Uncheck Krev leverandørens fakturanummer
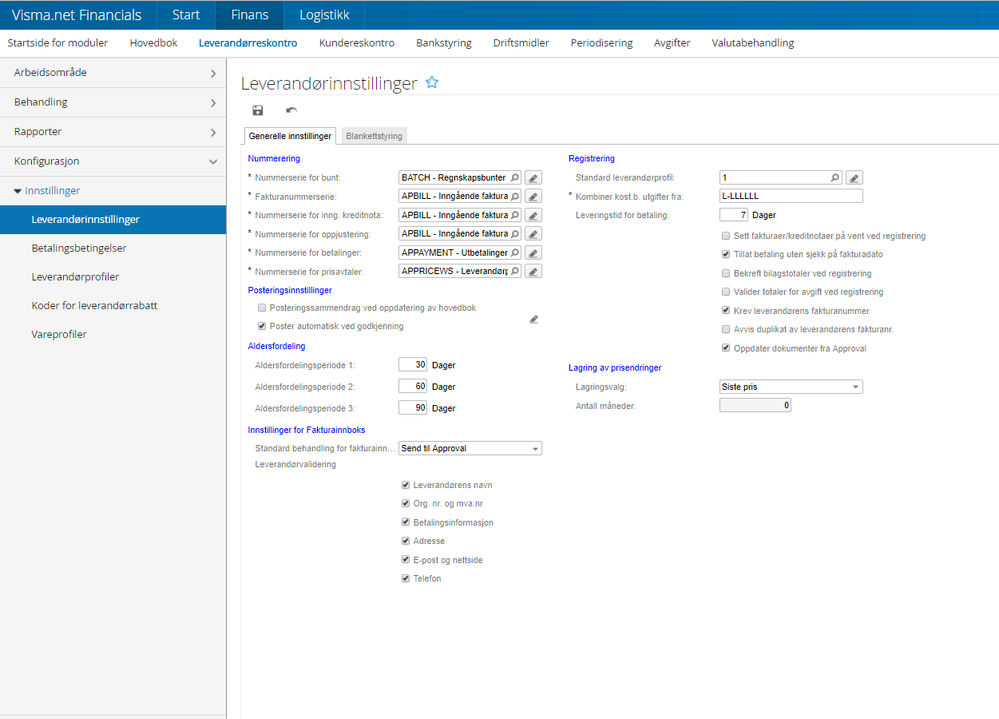 point(726,311)
